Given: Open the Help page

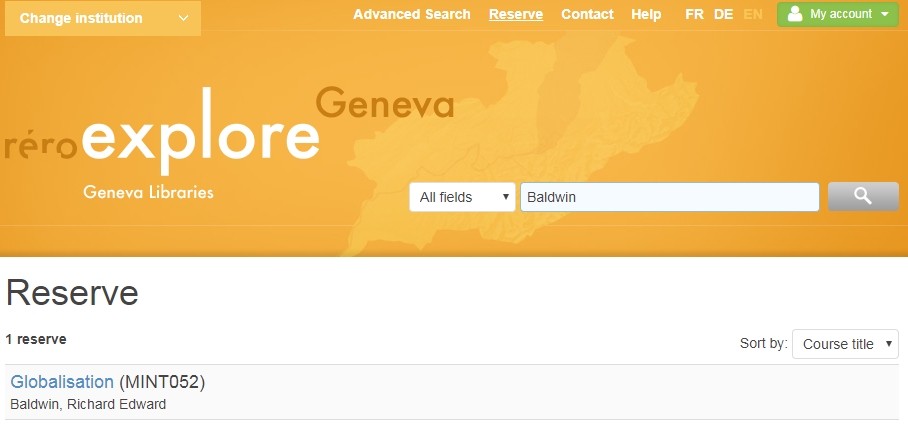Looking at the screenshot, I should (646, 14).
